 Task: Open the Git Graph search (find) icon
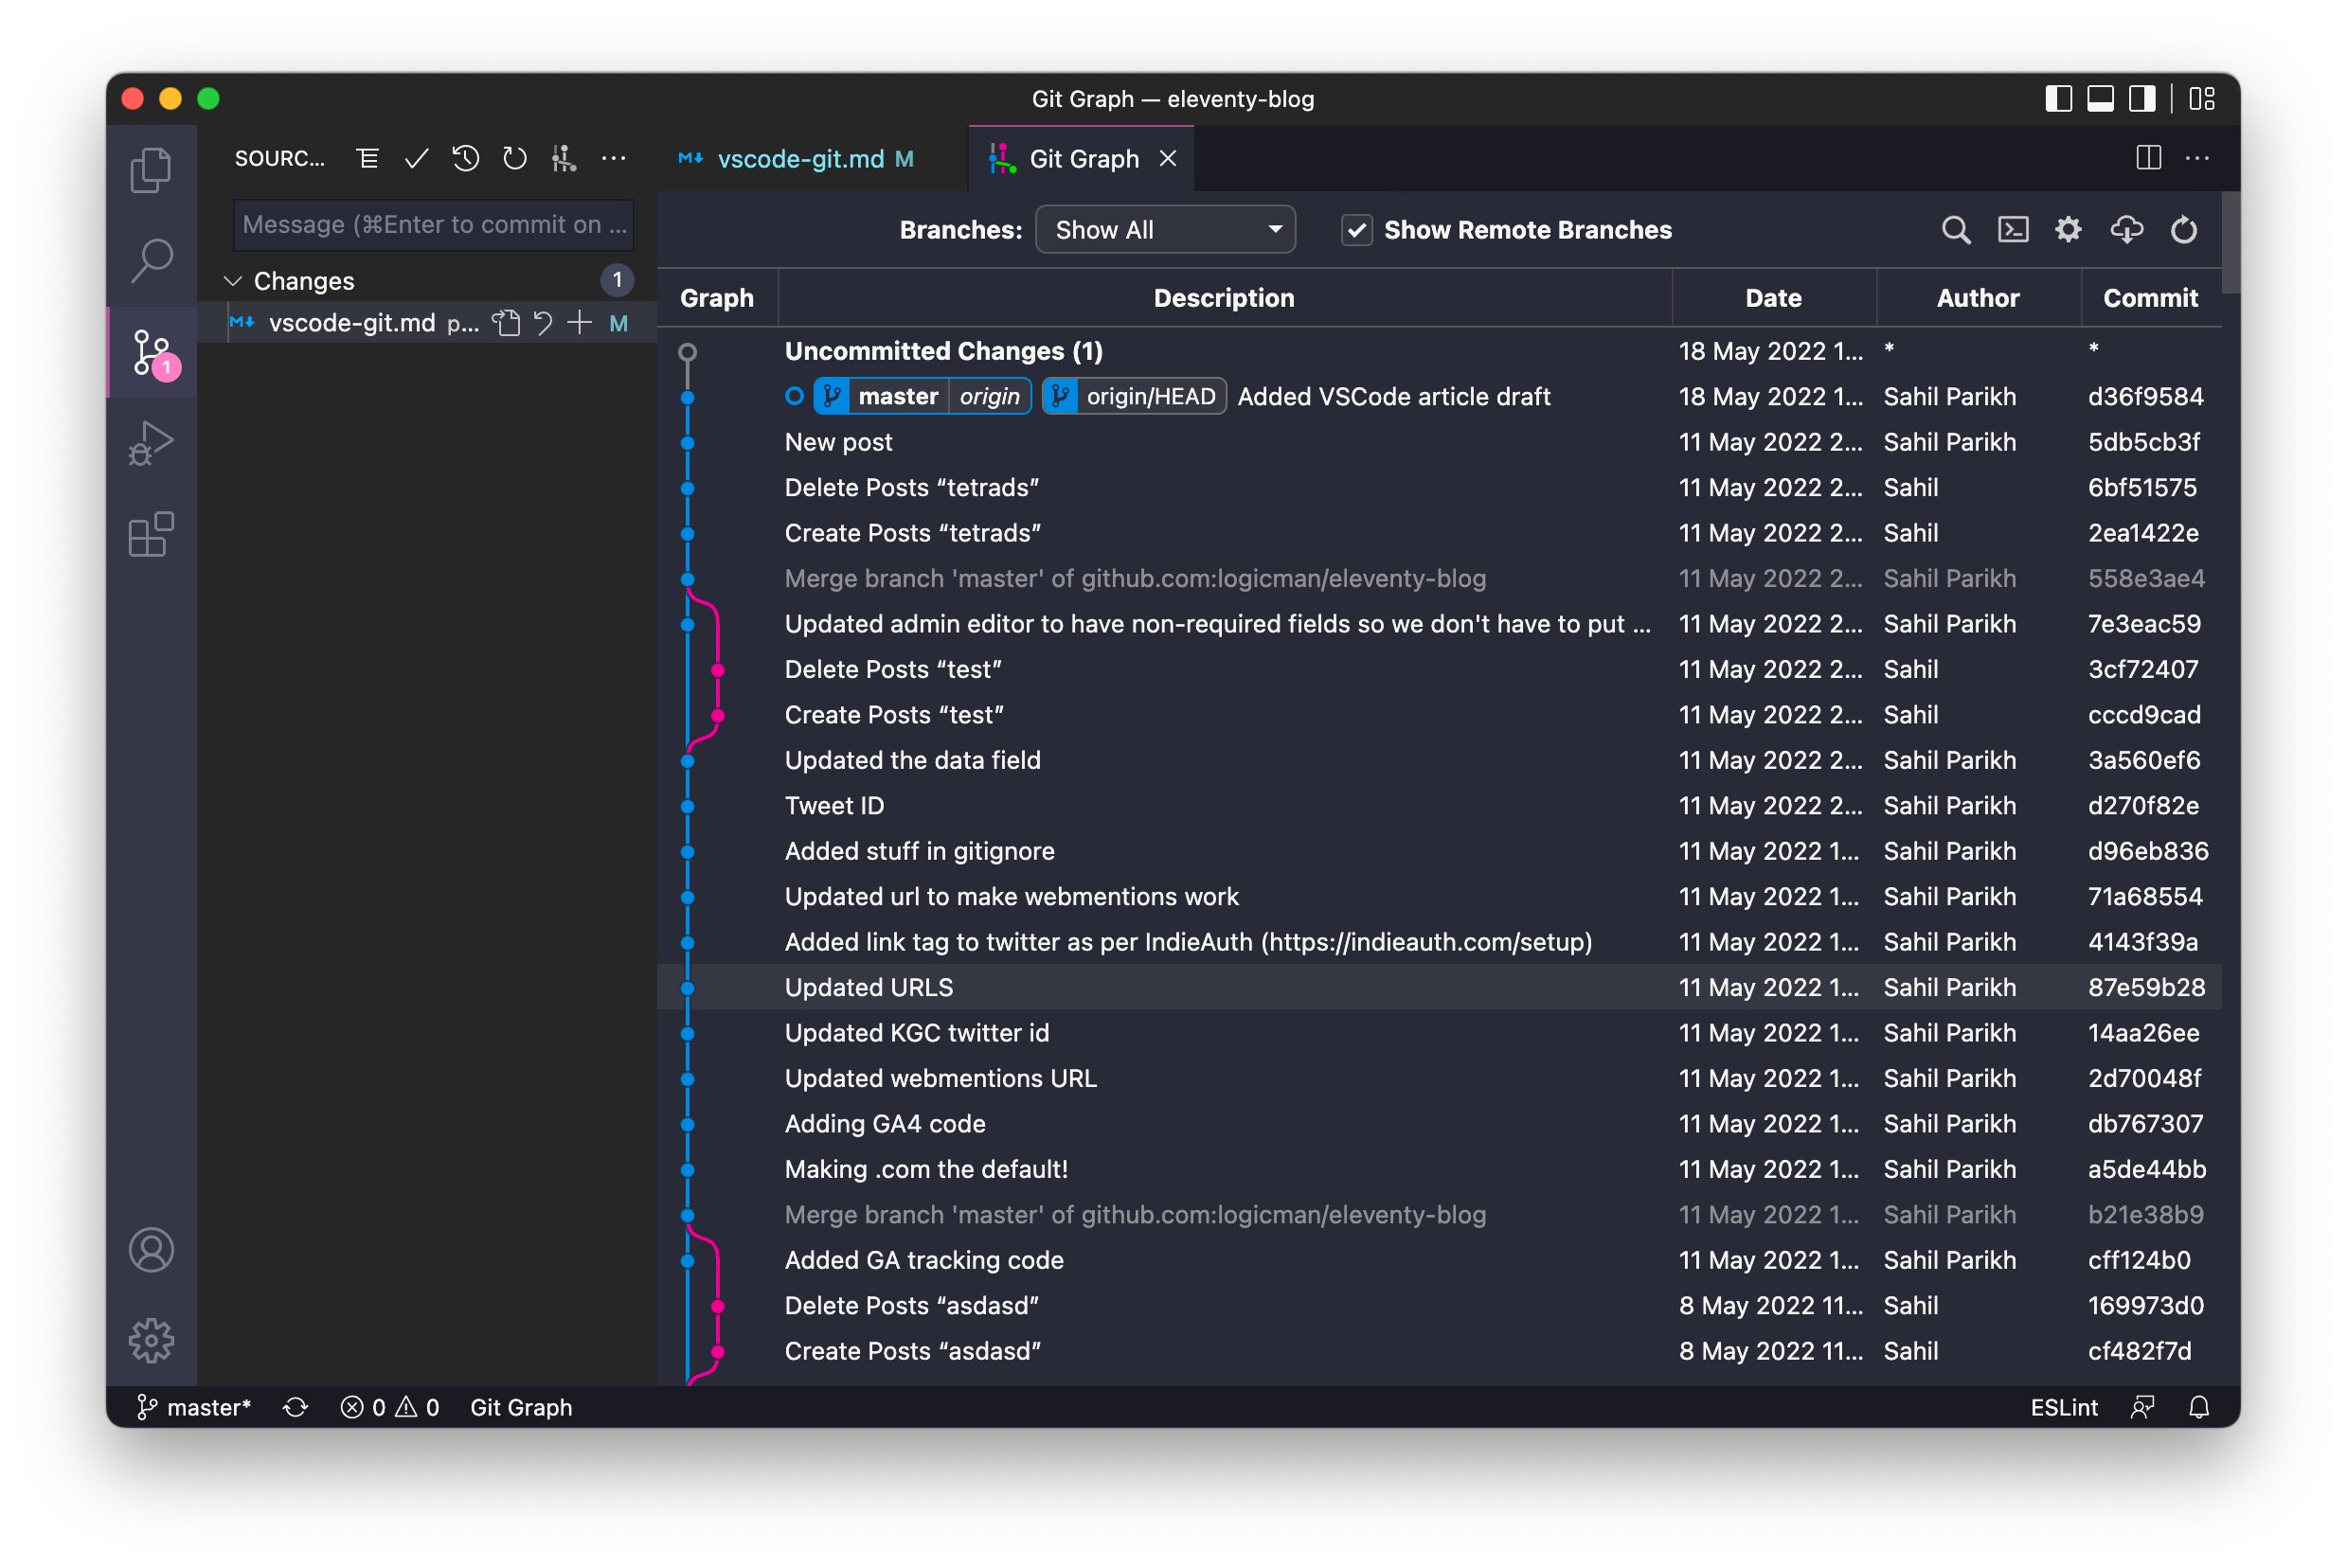coord(1955,230)
